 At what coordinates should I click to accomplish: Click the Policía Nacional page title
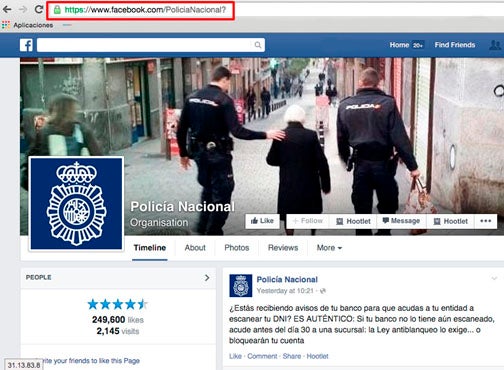(182, 207)
